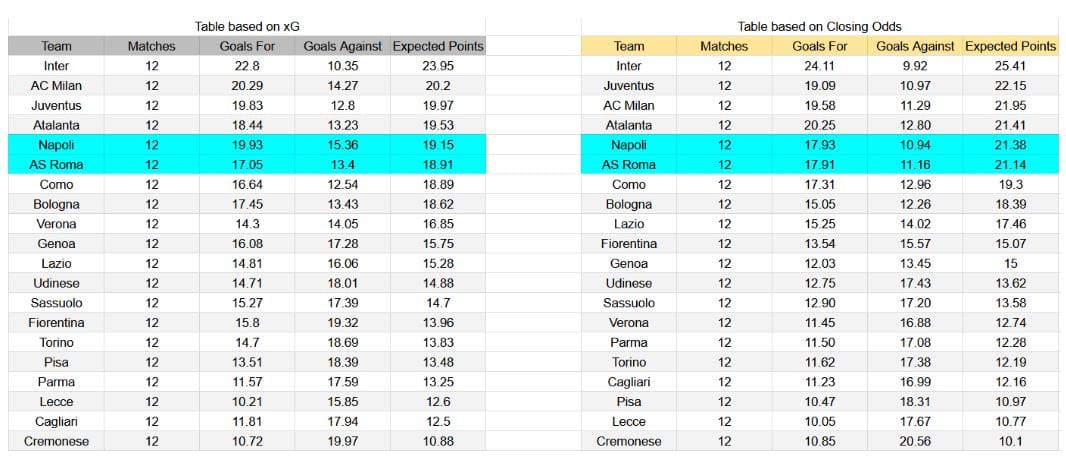Viewport: 1066px width, 469px height.
Task: Select the Como cell in xG table
Action: tap(56, 184)
